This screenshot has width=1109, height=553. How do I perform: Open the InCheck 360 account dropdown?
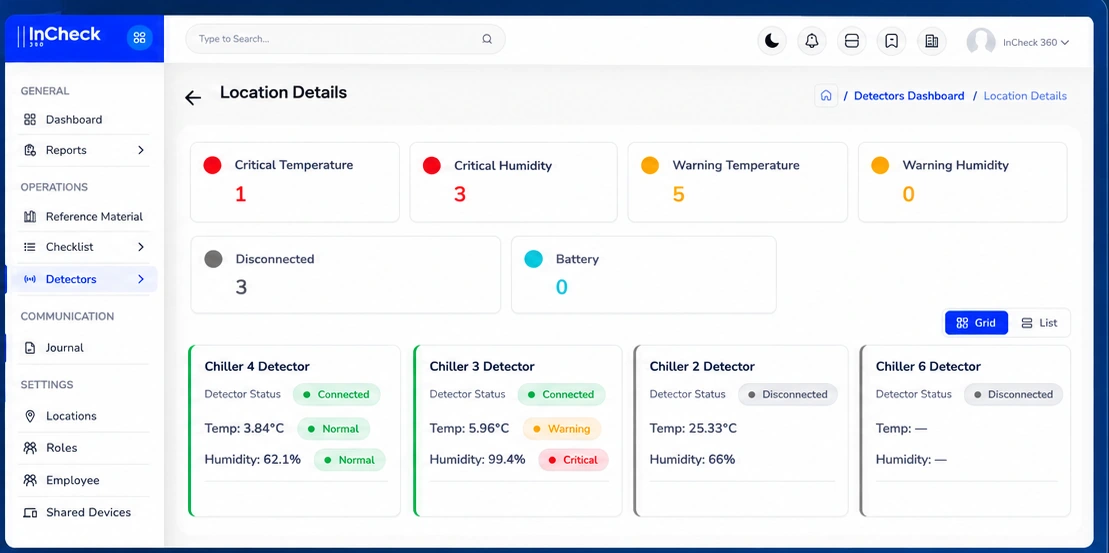[1036, 42]
